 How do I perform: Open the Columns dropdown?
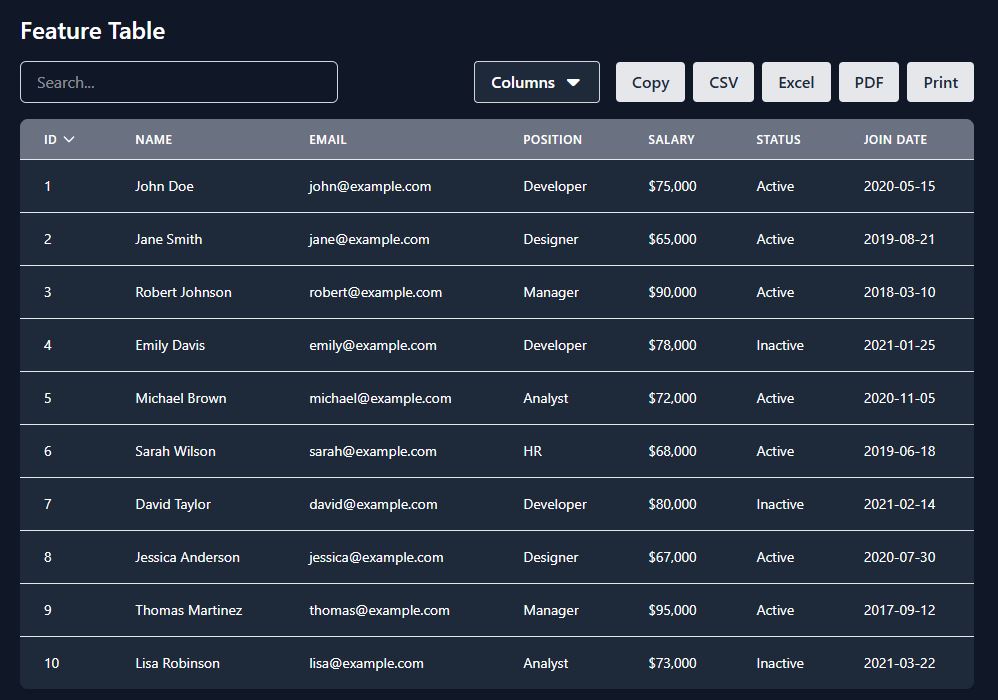click(x=536, y=82)
